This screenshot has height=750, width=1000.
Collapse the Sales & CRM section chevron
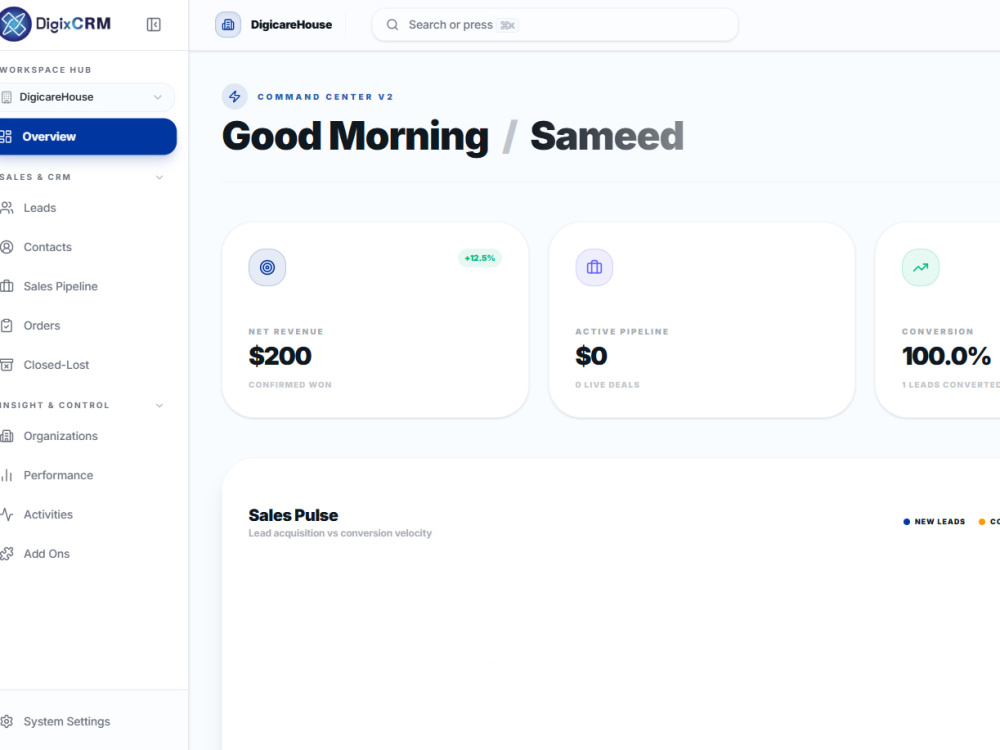[159, 177]
